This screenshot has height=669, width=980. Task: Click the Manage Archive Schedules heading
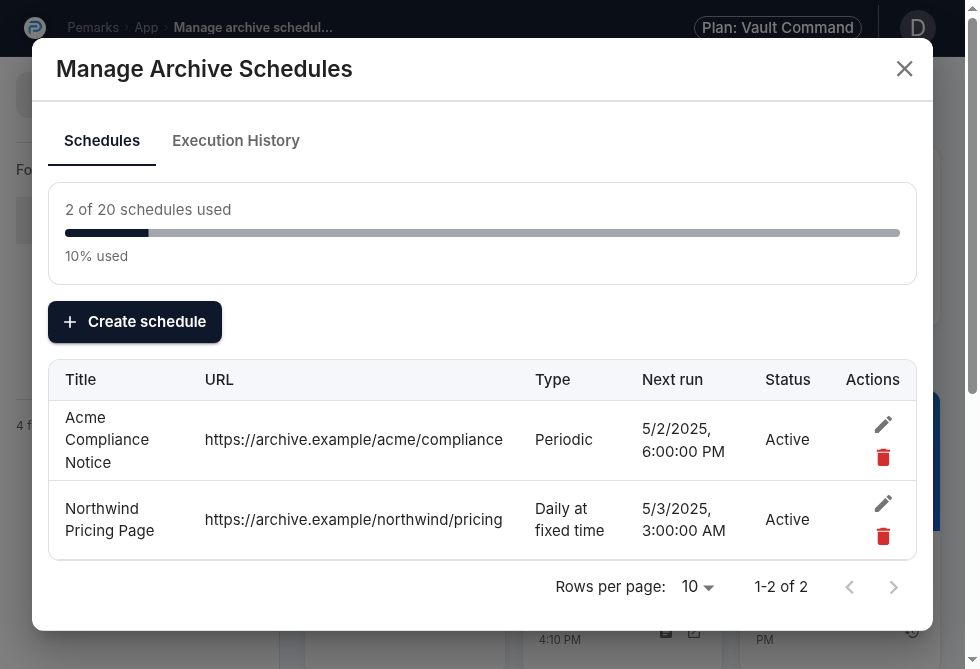[204, 69]
